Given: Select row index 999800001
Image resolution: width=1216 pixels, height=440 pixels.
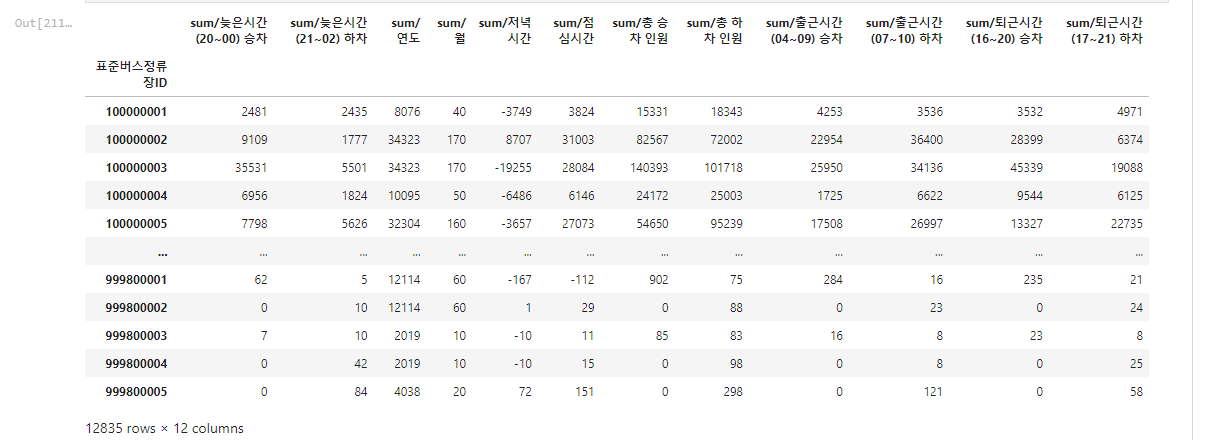Looking at the screenshot, I should click(136, 279).
